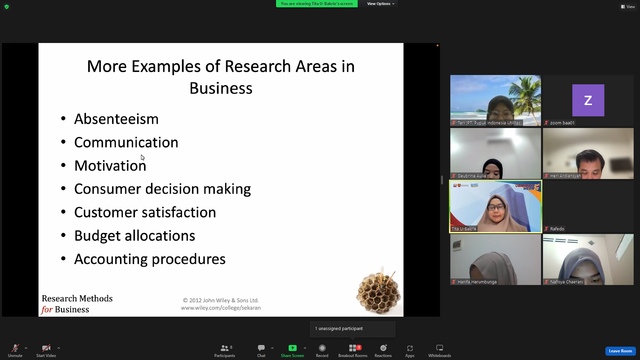The width and height of the screenshot is (640, 360).
Task: Click the panel divider handle beside shared screen
Action: click(x=442, y=180)
